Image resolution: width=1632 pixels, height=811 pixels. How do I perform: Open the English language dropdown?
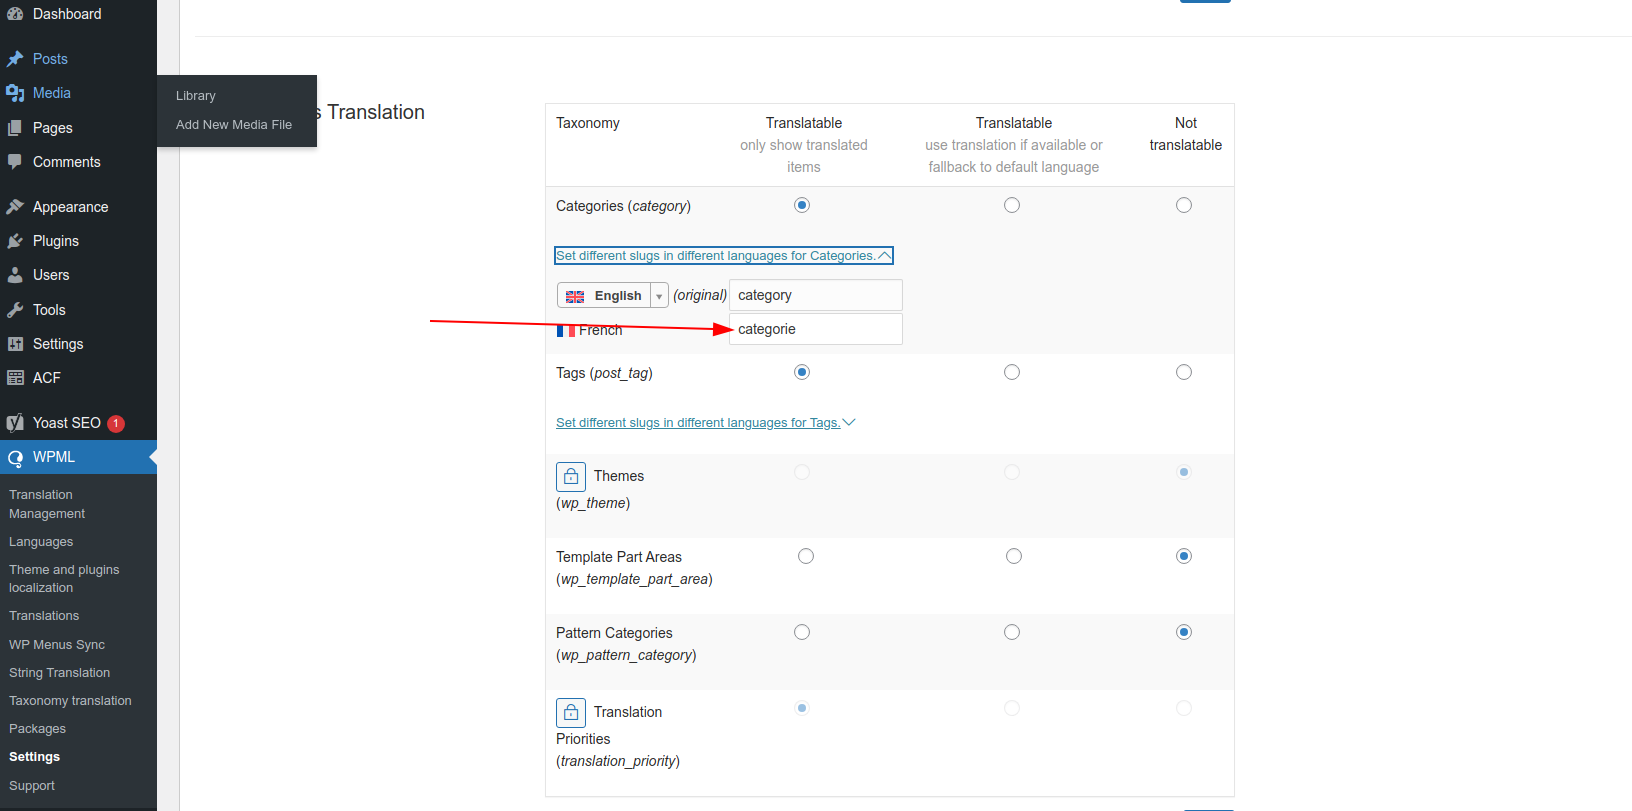point(612,296)
